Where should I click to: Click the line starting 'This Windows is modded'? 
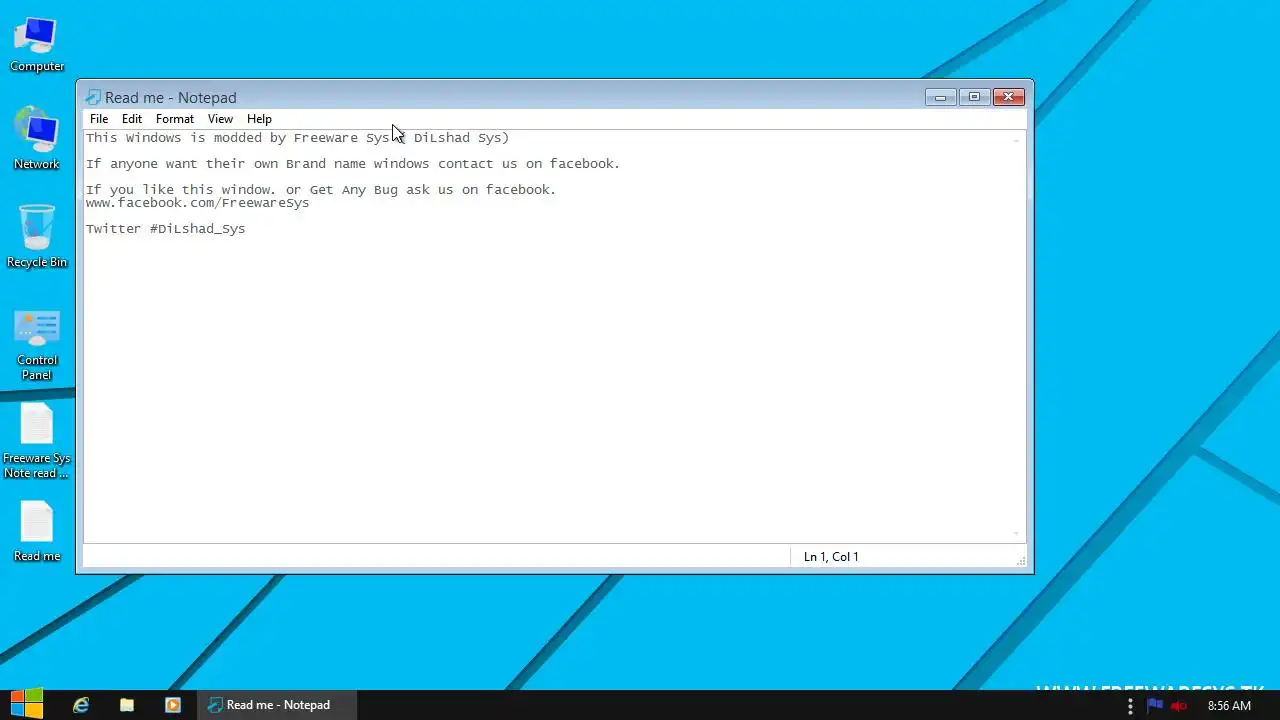(298, 138)
